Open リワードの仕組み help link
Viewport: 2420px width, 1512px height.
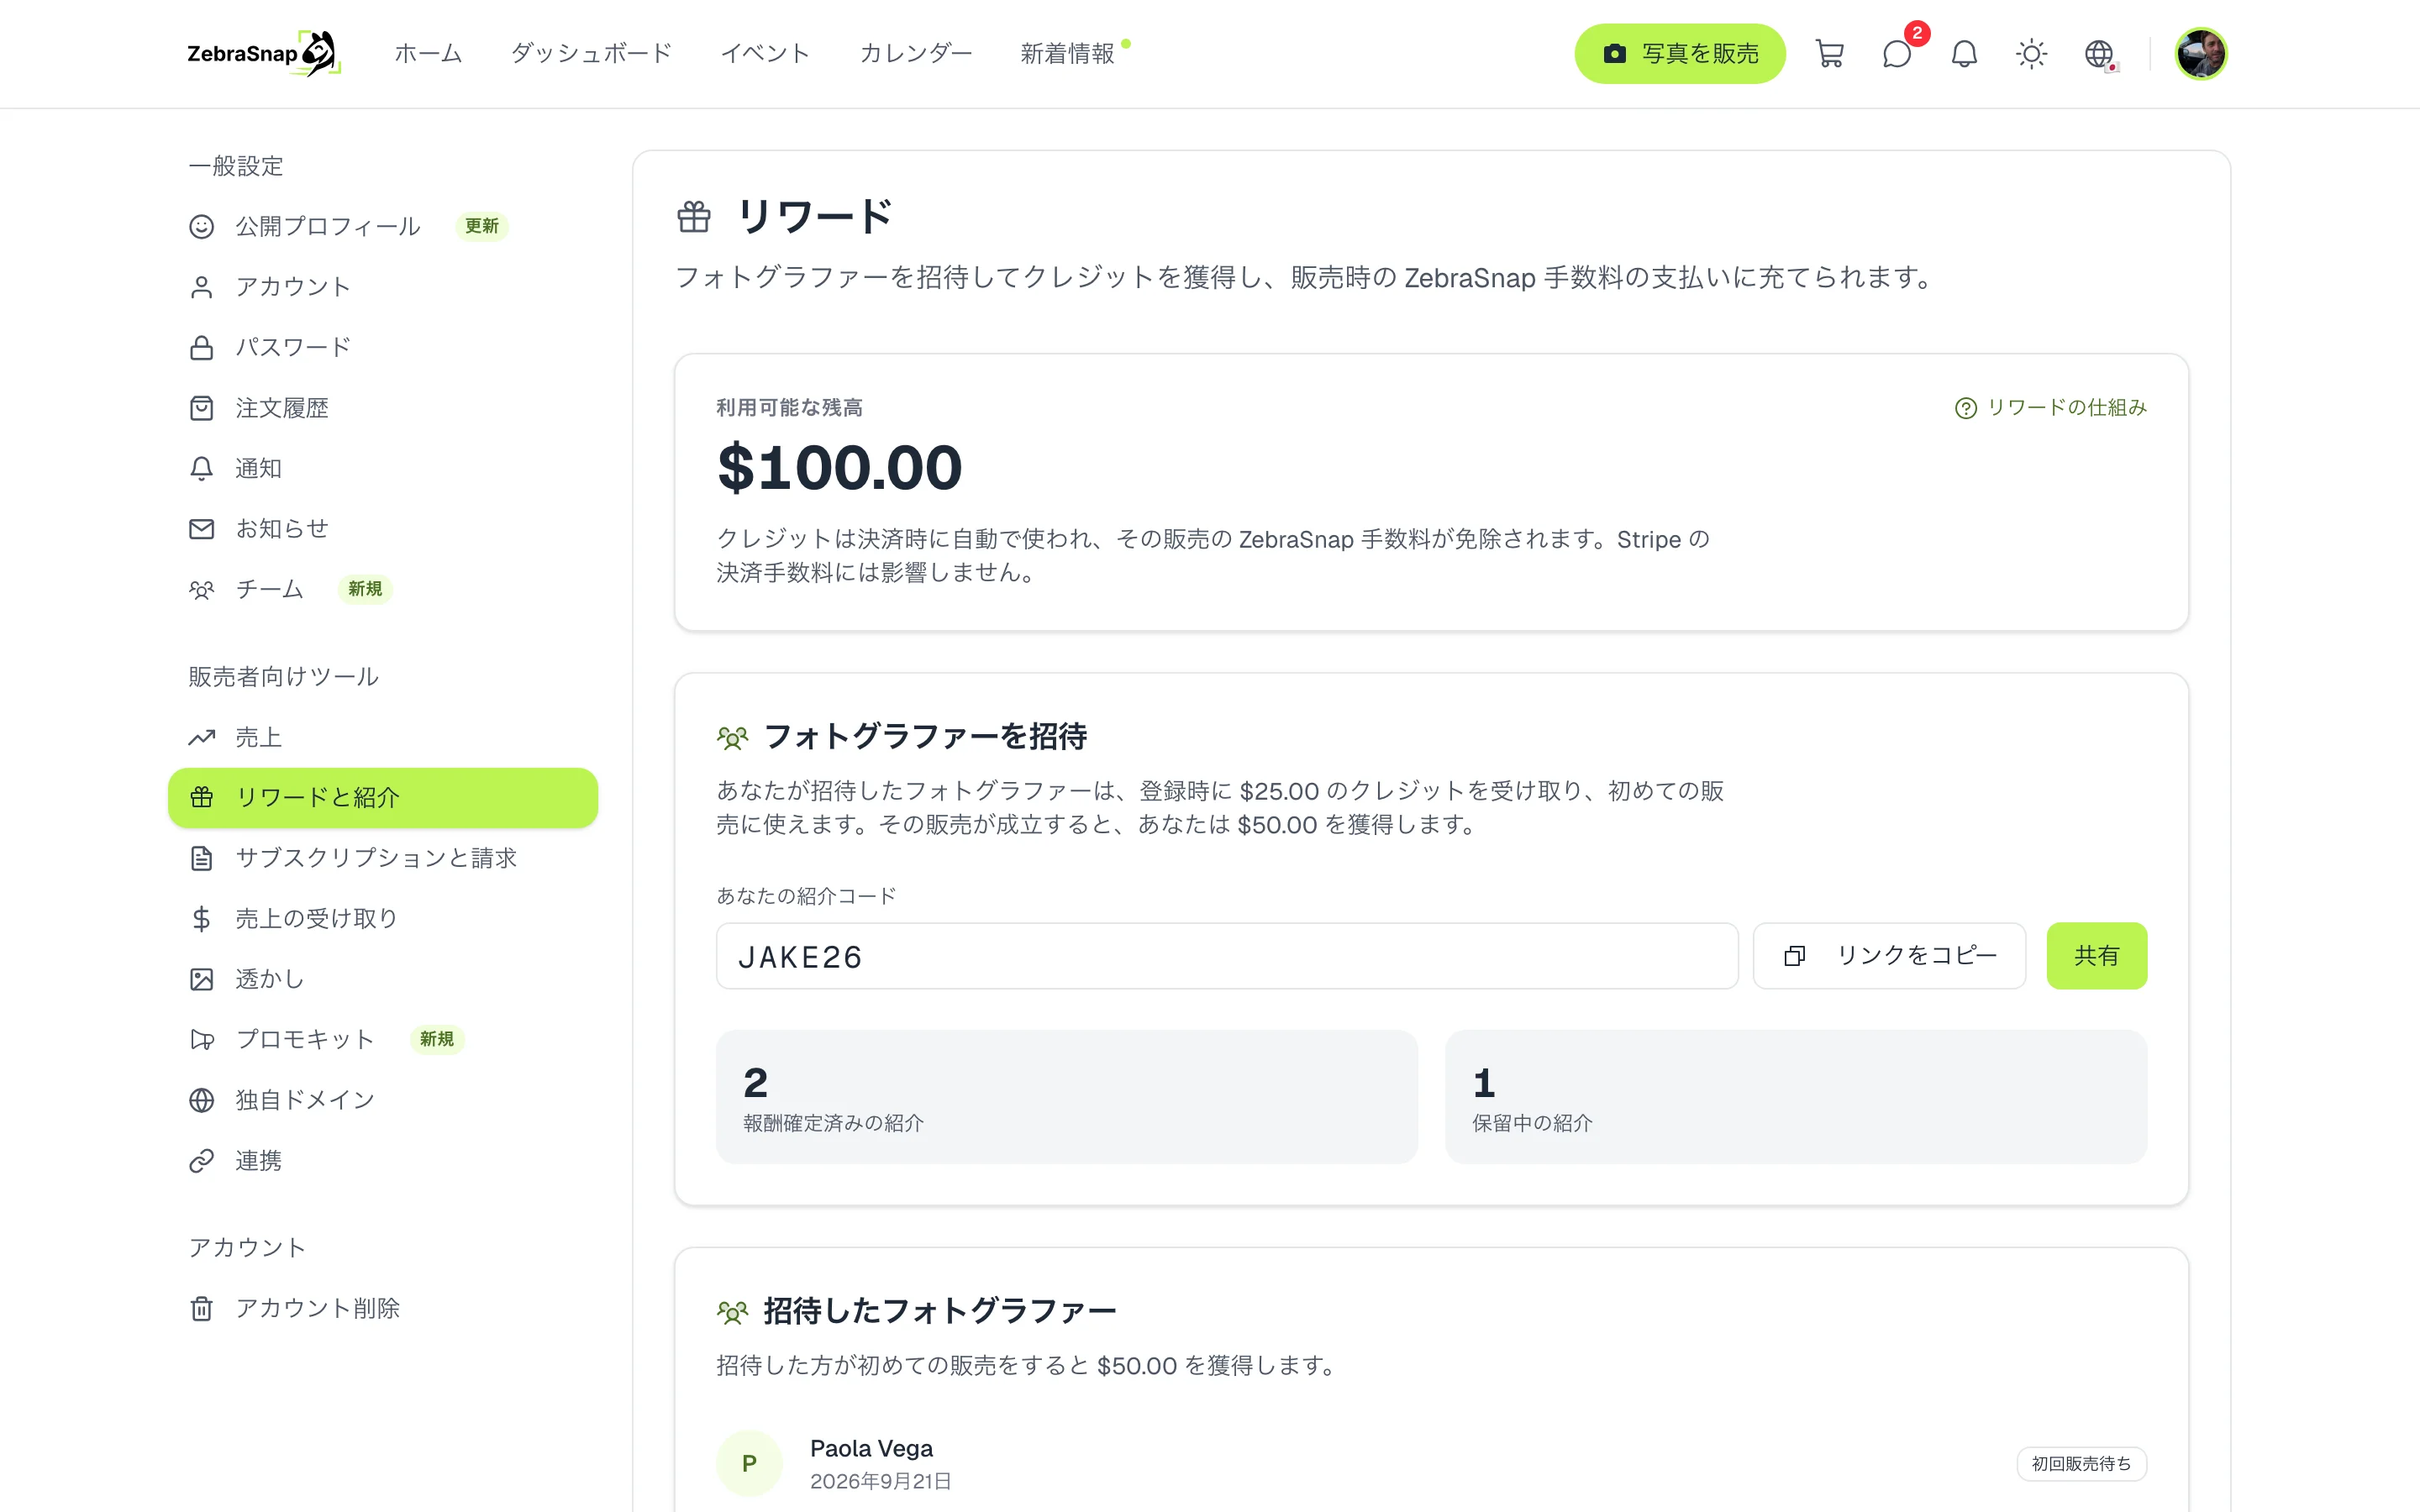point(2051,408)
